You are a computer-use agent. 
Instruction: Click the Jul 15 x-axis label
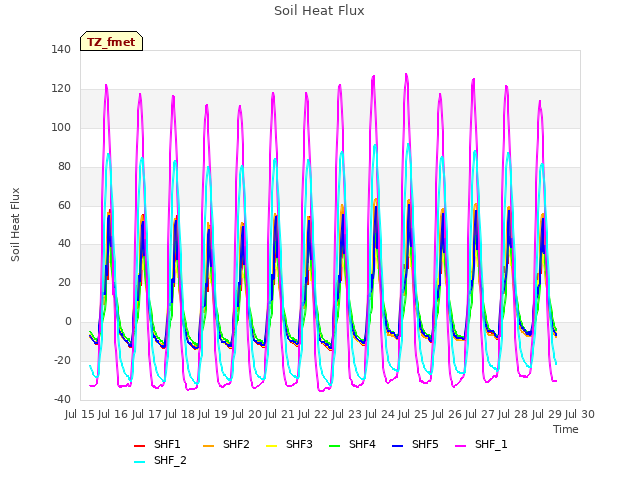[80, 414]
